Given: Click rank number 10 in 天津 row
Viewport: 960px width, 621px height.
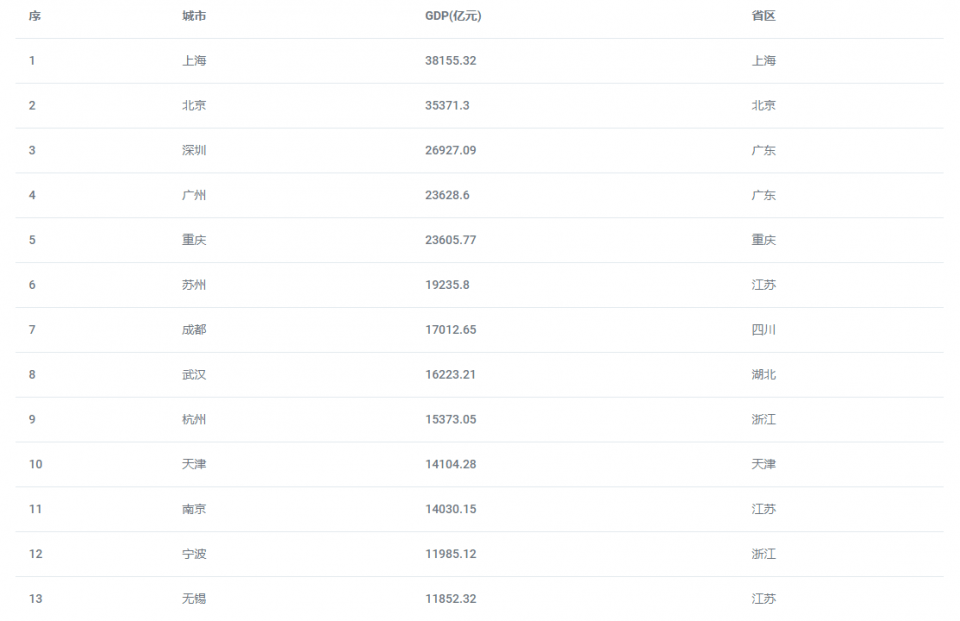Looking at the screenshot, I should [x=36, y=464].
